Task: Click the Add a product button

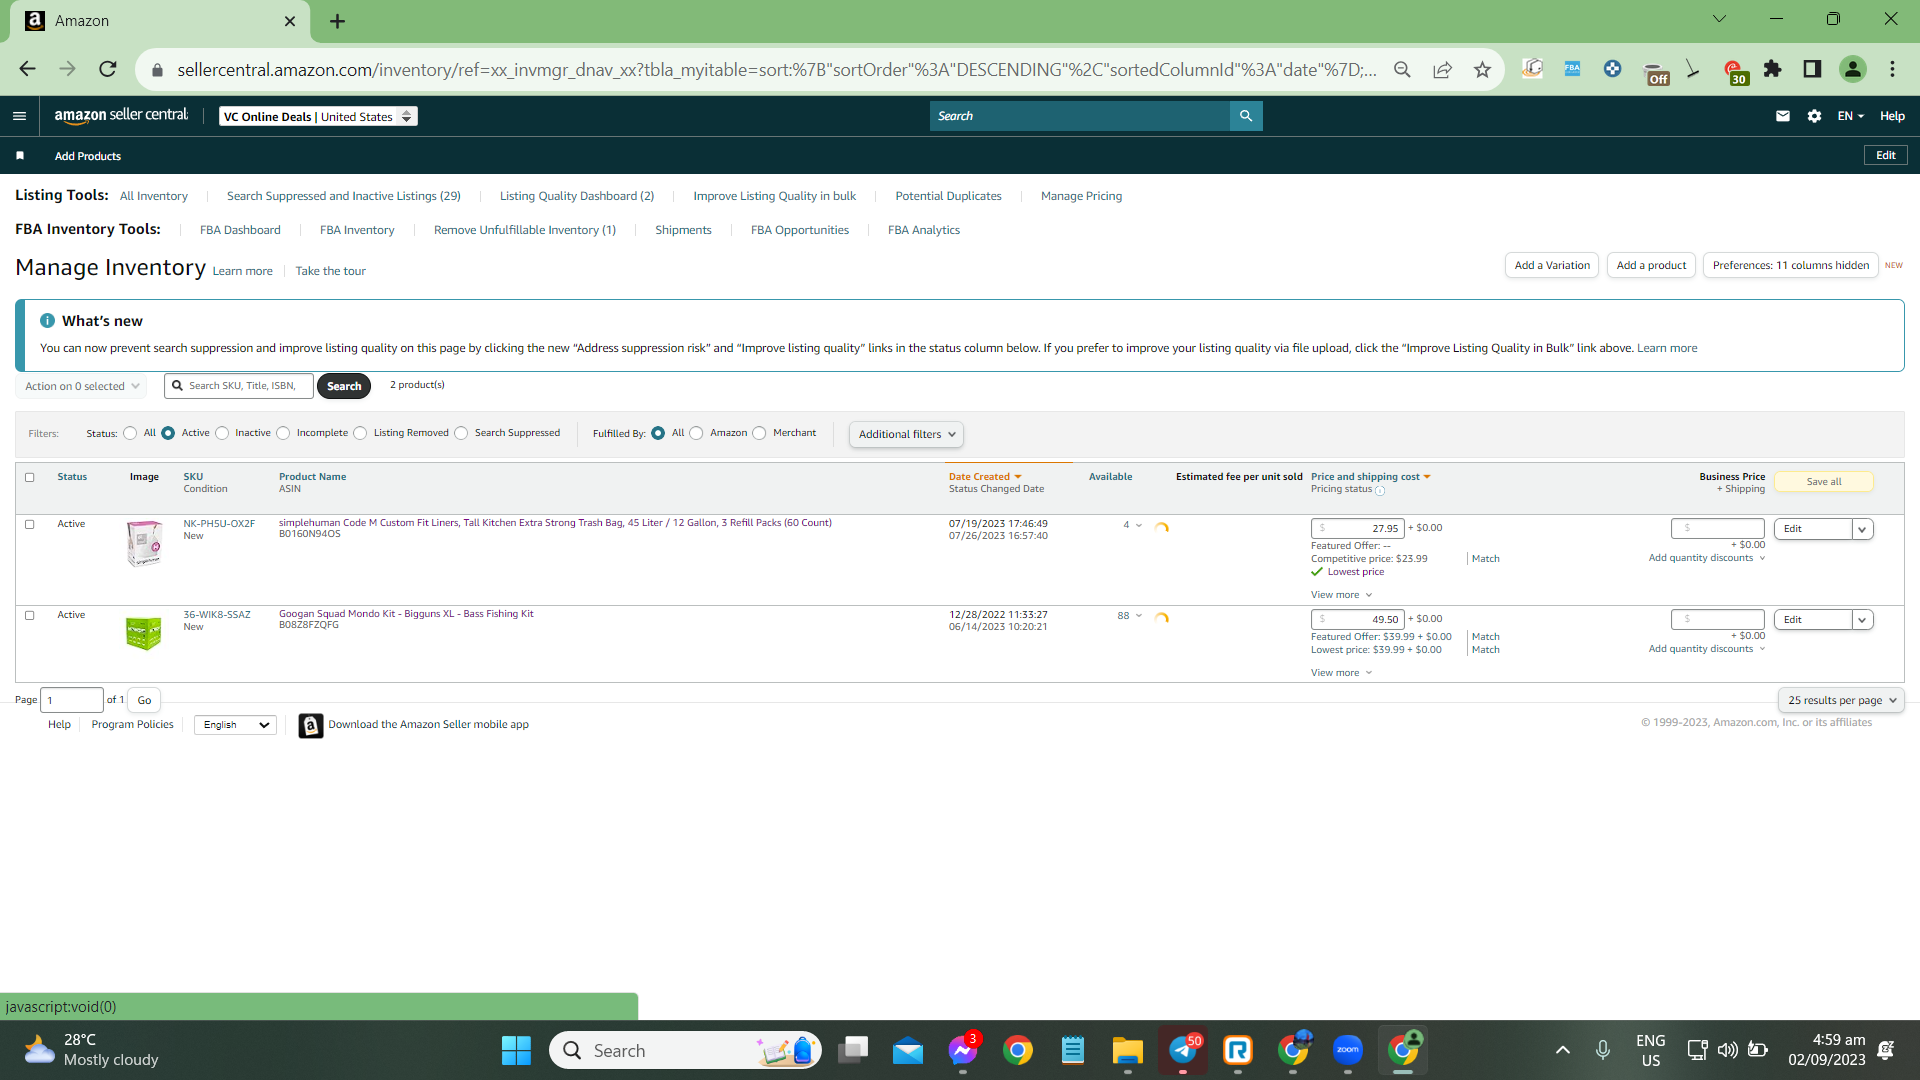Action: pos(1651,266)
